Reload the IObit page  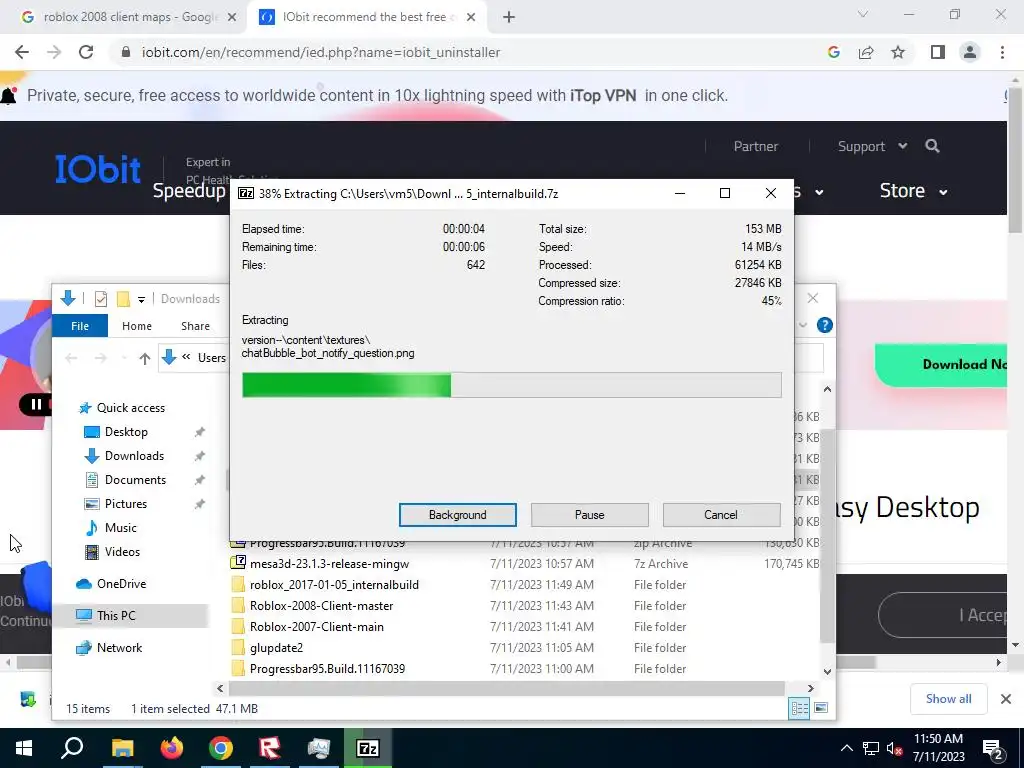pos(86,52)
